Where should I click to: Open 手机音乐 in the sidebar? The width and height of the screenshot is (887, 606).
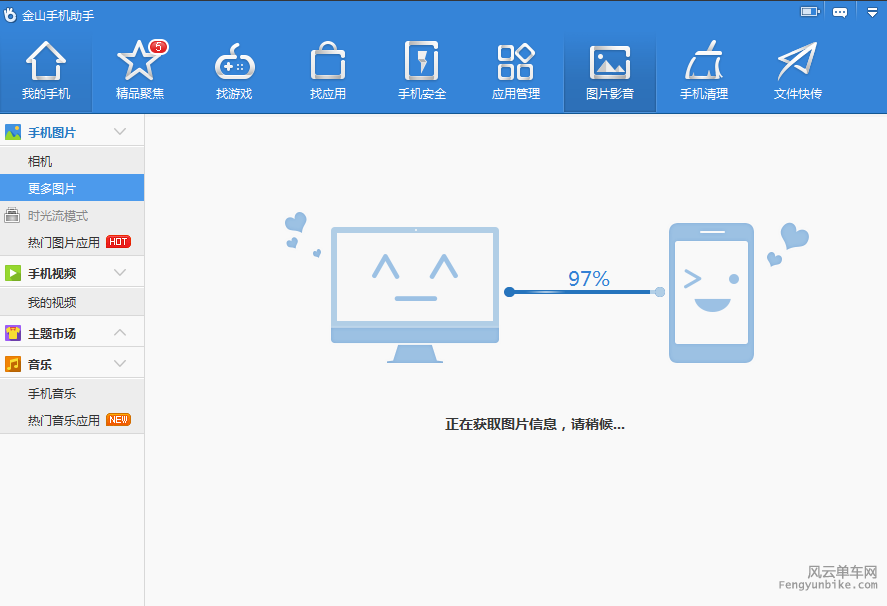pyautogui.click(x=52, y=394)
